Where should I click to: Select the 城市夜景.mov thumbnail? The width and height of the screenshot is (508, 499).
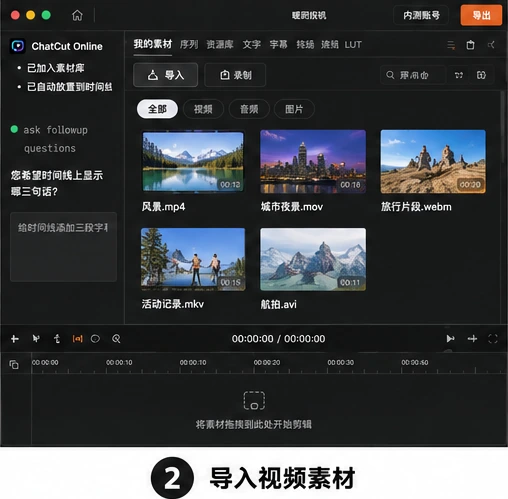pos(313,162)
